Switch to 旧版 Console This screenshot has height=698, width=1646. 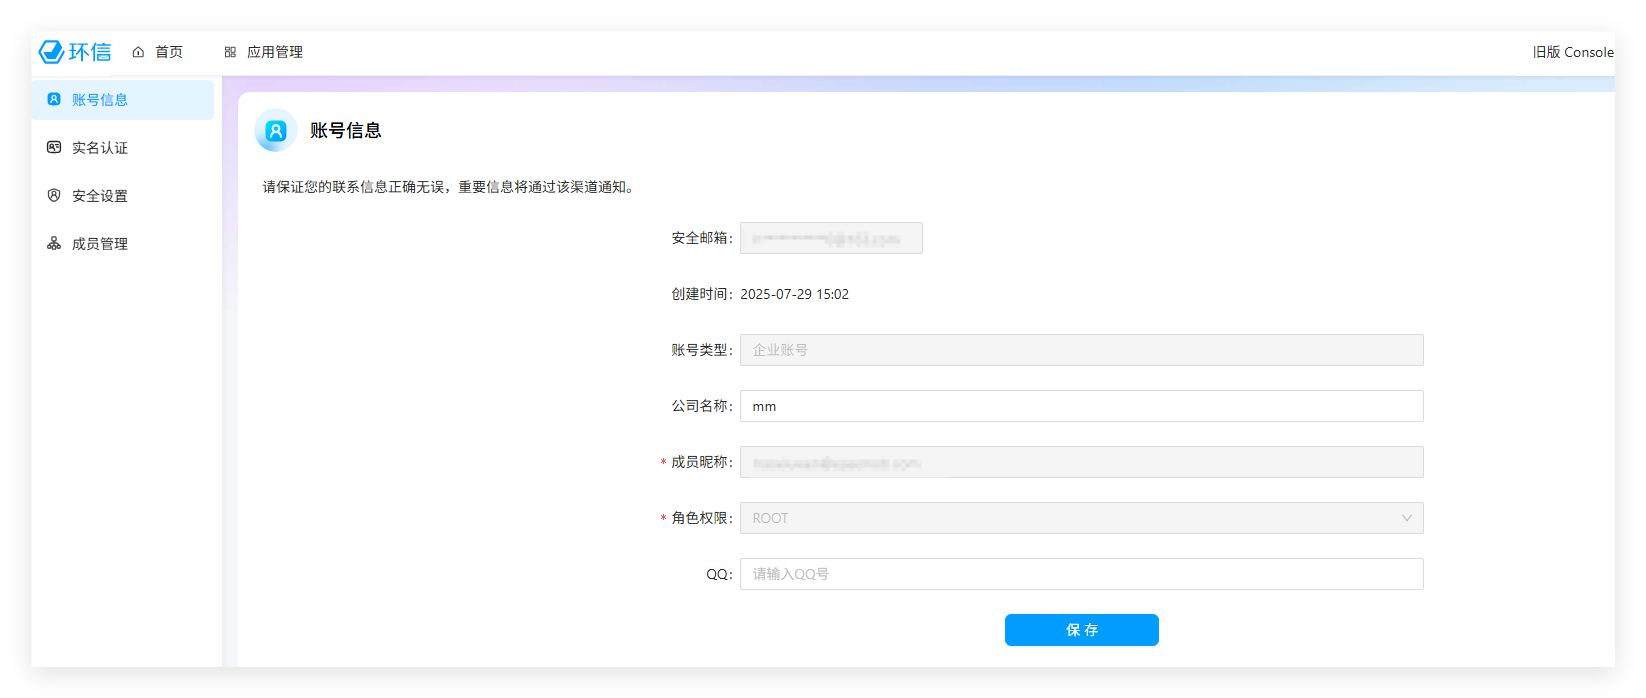1572,52
